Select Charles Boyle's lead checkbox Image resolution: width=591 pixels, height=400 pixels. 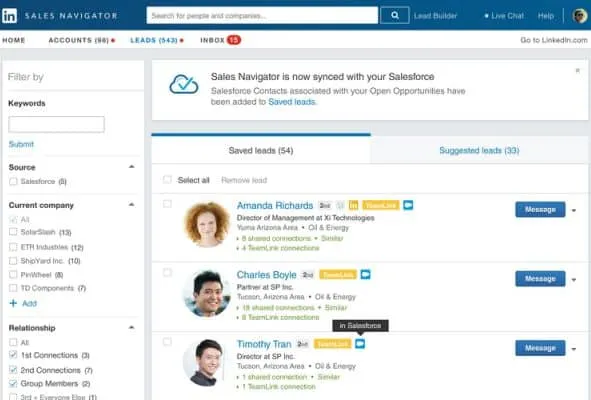coord(167,273)
